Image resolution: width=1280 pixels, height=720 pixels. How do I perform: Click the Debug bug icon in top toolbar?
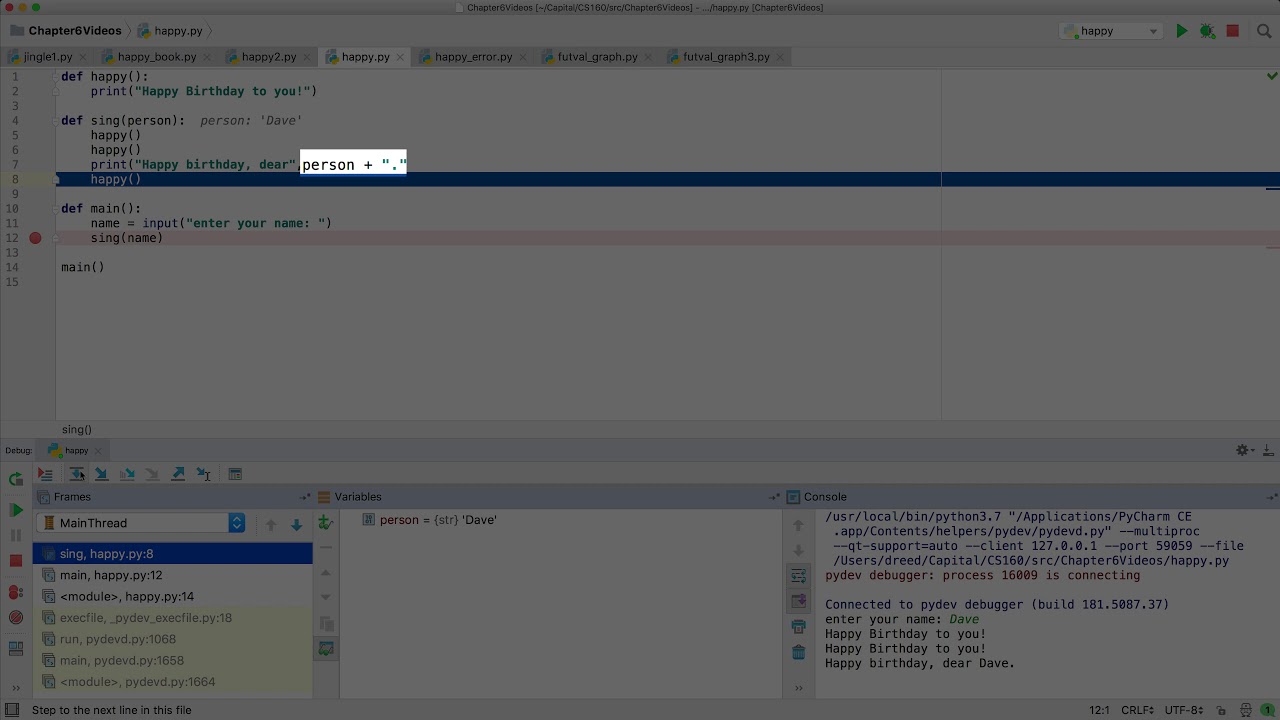tap(1207, 31)
